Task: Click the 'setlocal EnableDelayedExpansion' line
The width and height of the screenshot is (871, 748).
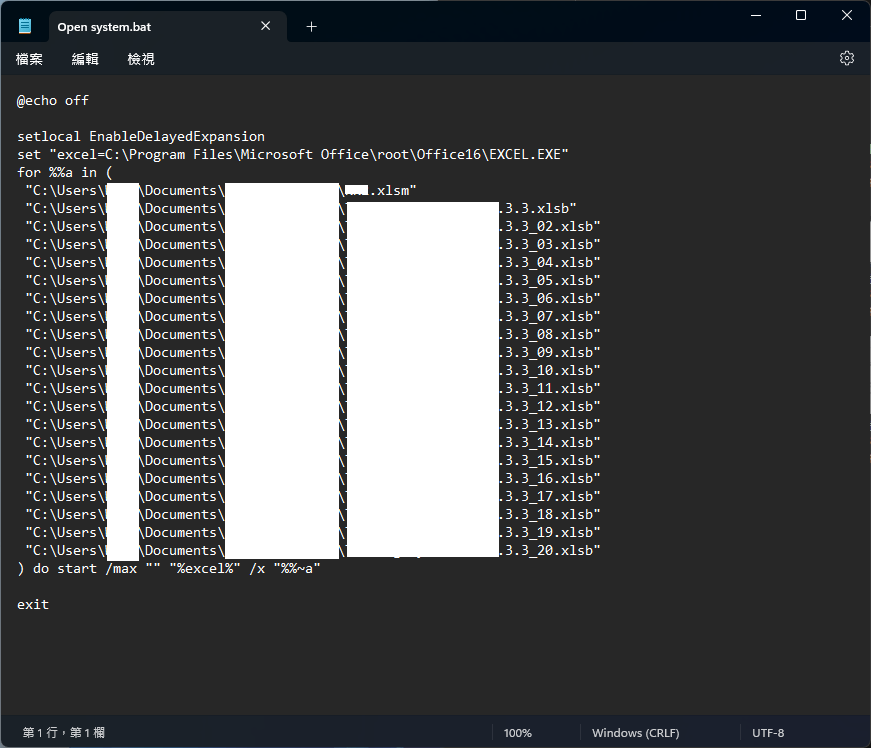Action: click(x=141, y=137)
